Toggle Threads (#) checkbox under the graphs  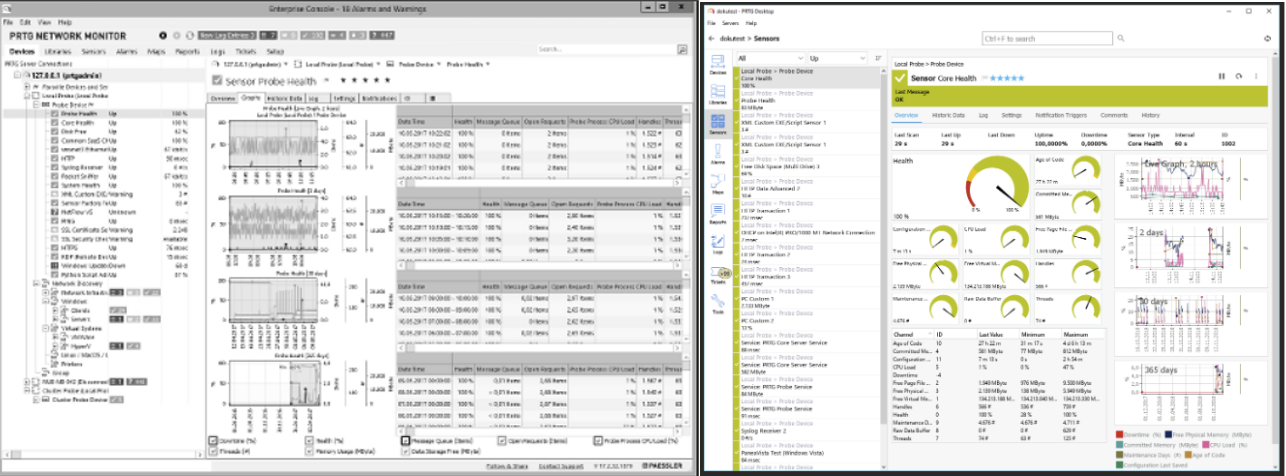click(213, 451)
